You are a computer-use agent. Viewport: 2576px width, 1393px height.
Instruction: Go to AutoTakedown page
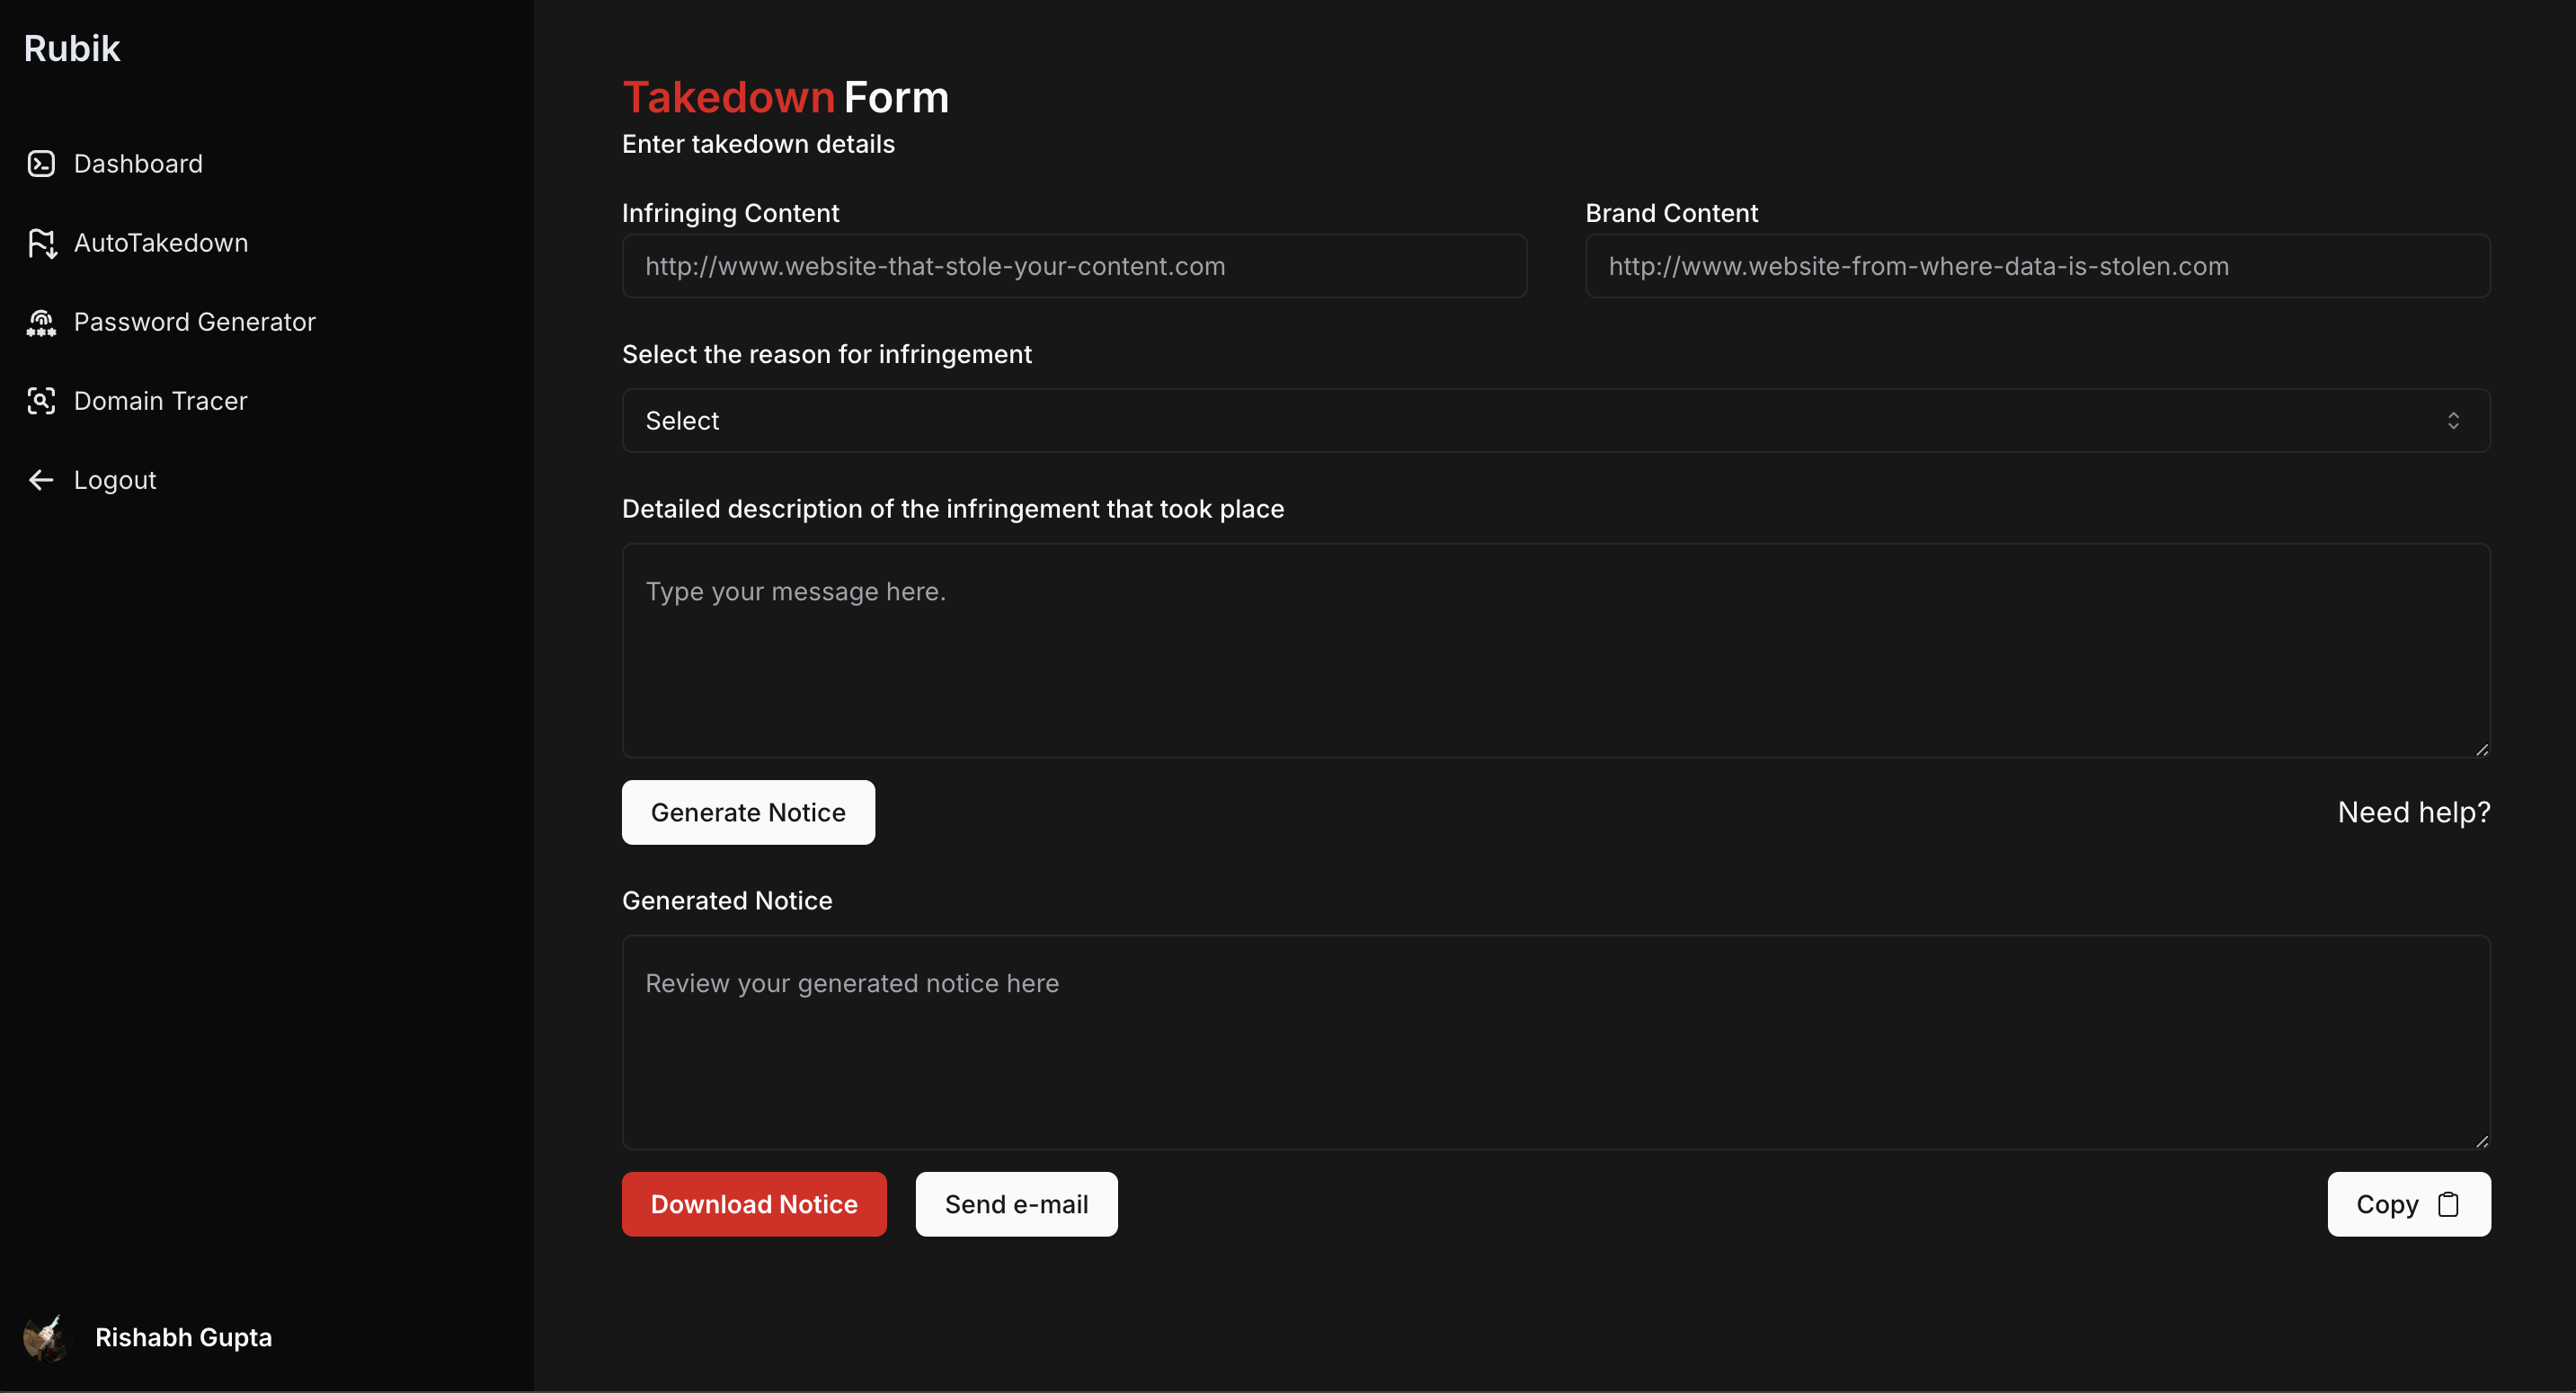tap(160, 243)
